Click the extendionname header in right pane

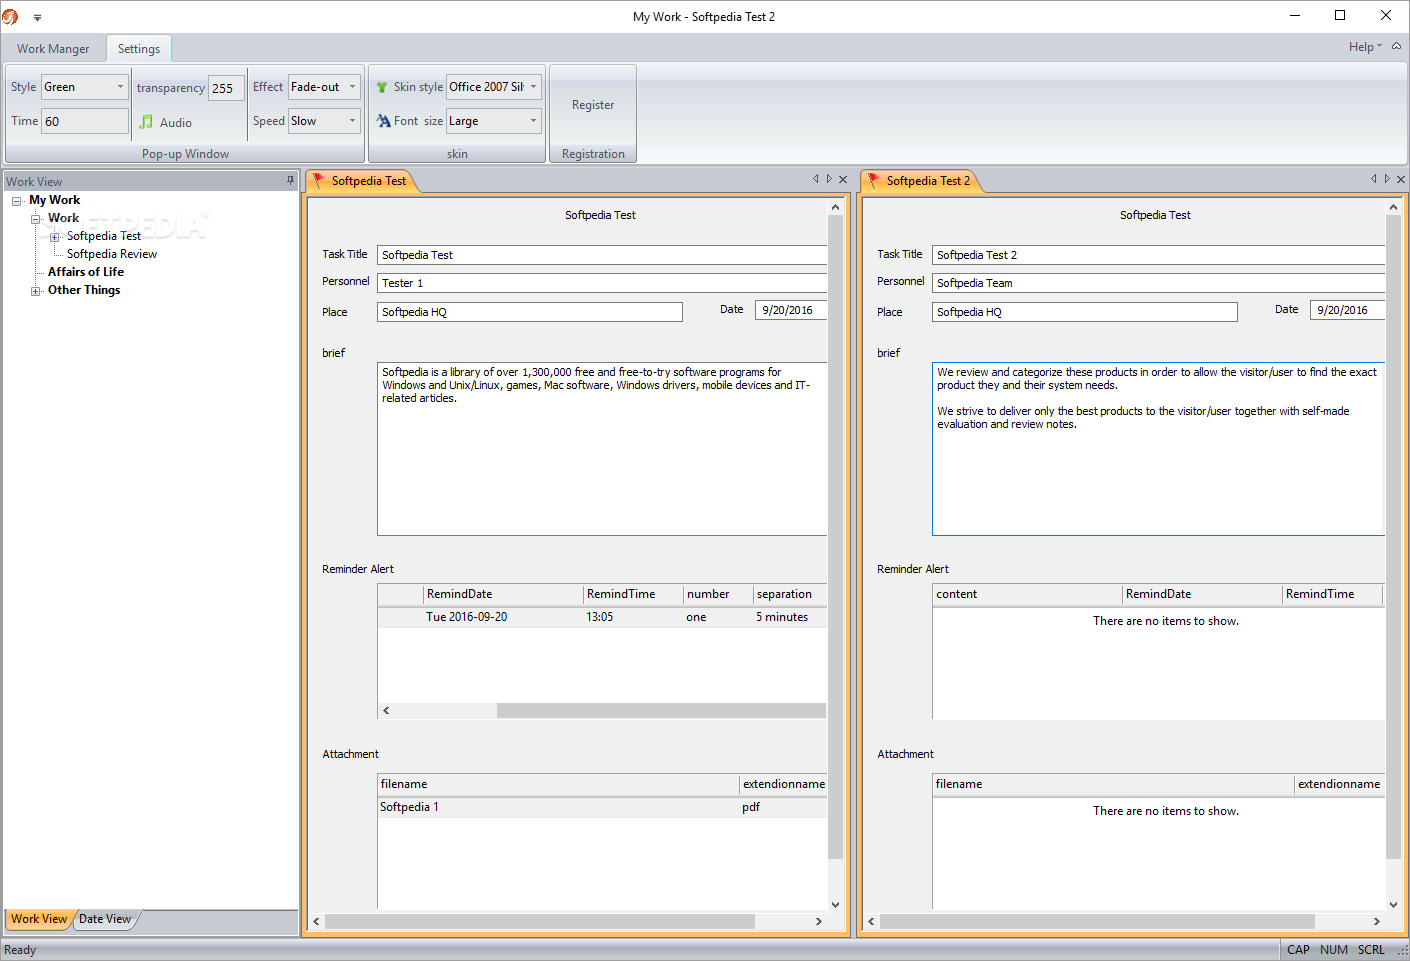point(1339,784)
